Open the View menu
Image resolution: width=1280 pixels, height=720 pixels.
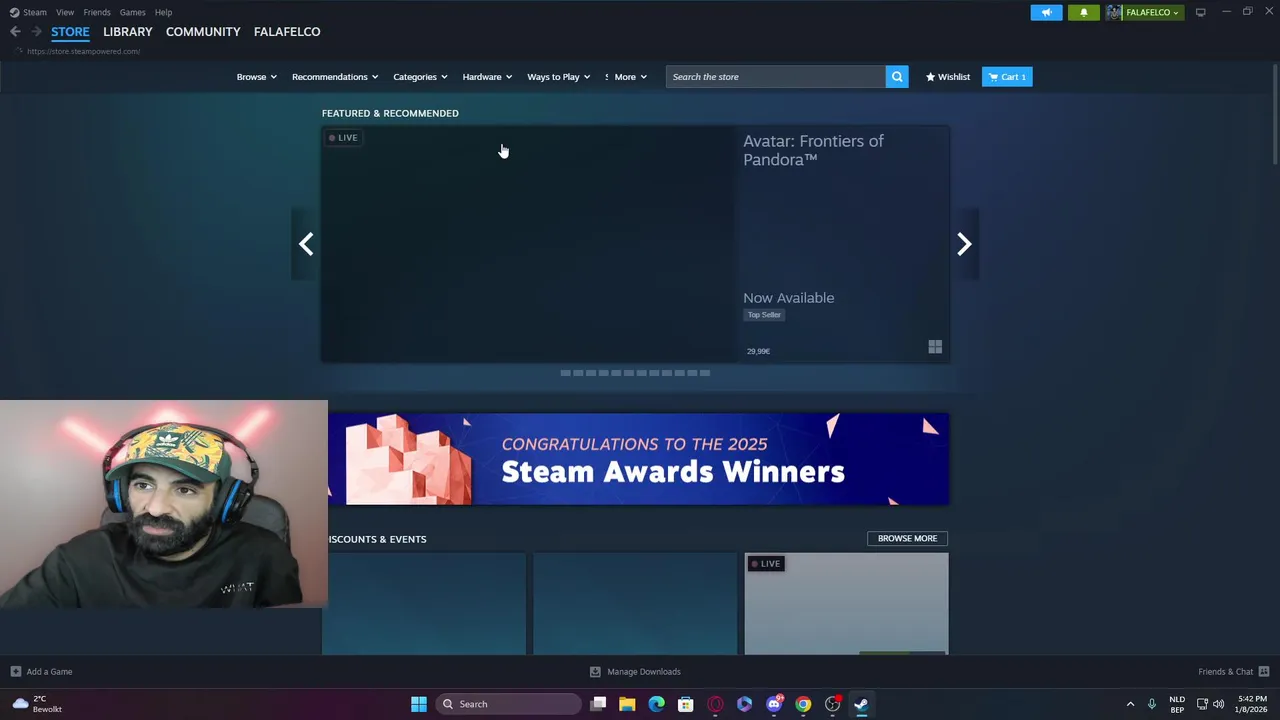tap(65, 12)
